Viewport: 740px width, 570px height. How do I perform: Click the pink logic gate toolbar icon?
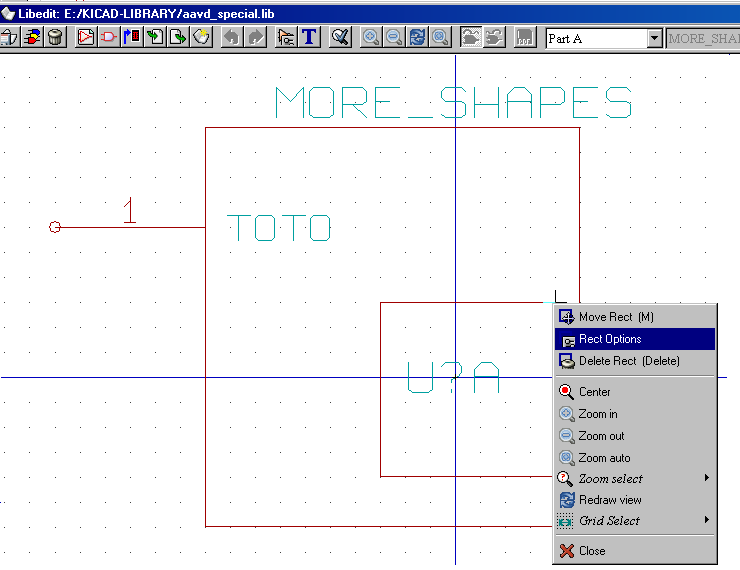coord(109,38)
